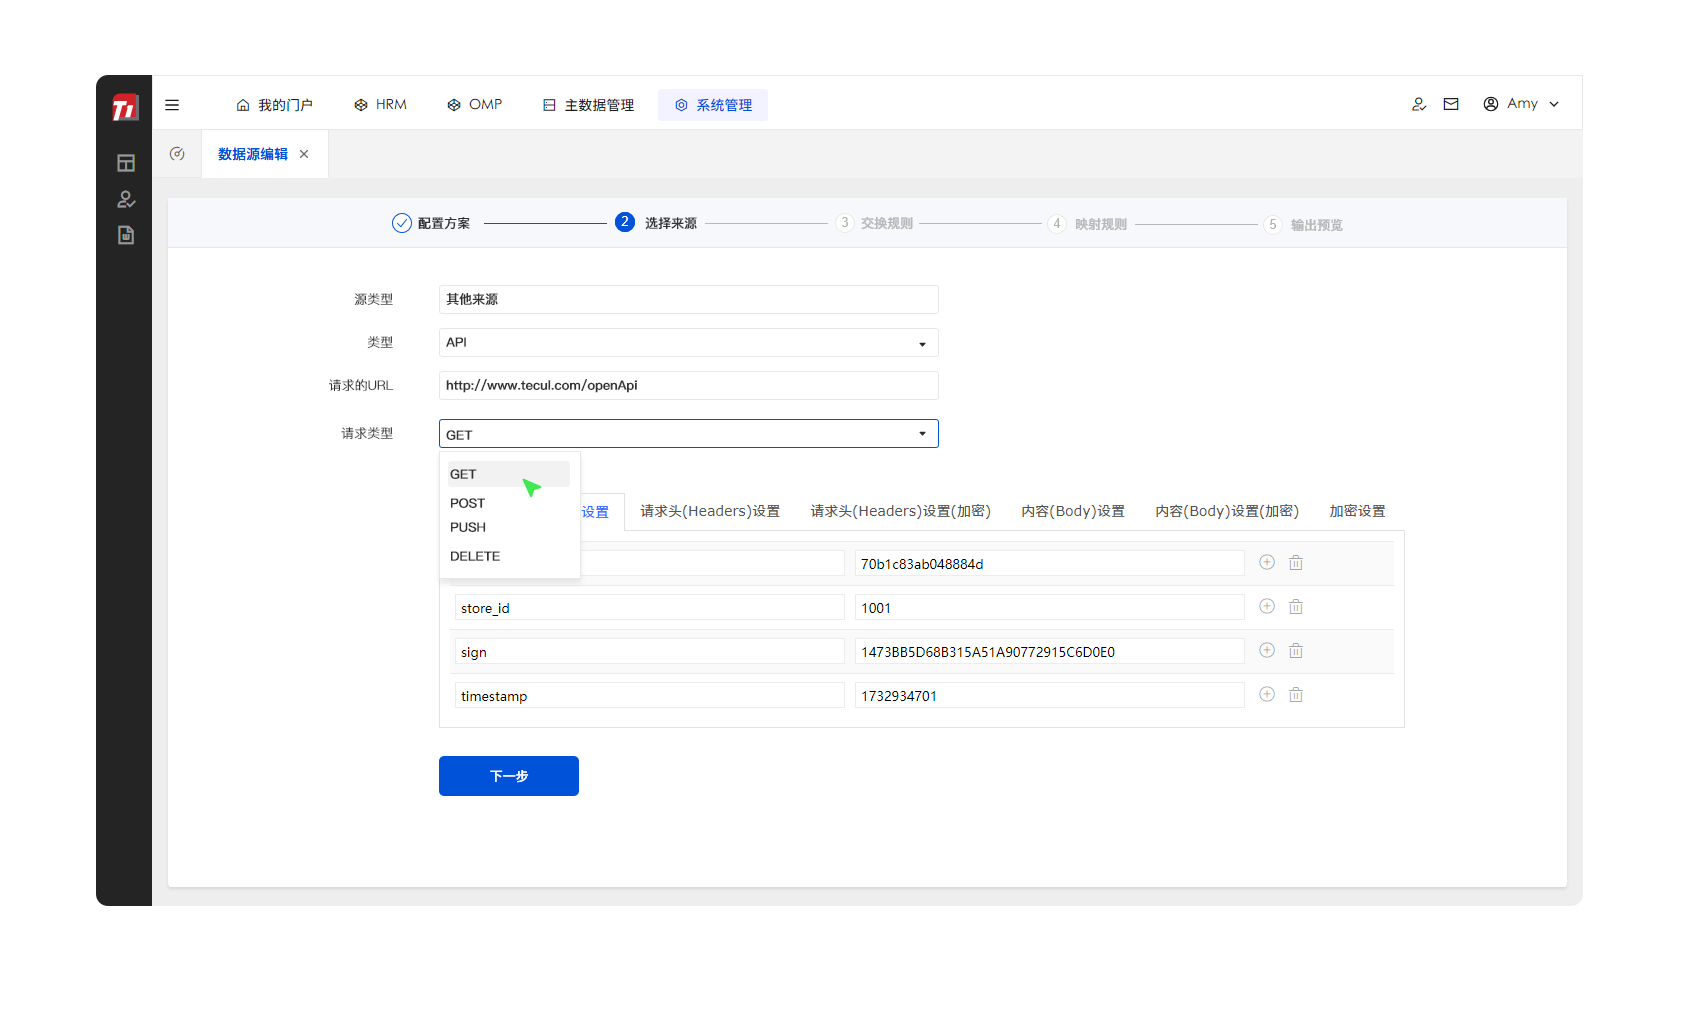Open the 类型 API dropdown

(x=689, y=342)
